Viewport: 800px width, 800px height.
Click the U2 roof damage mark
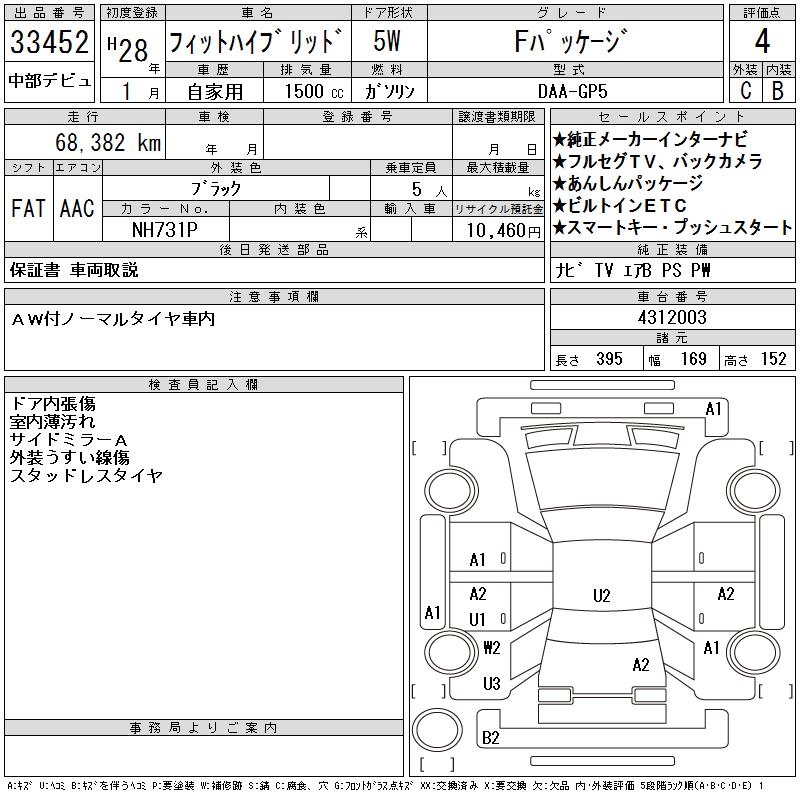(602, 596)
